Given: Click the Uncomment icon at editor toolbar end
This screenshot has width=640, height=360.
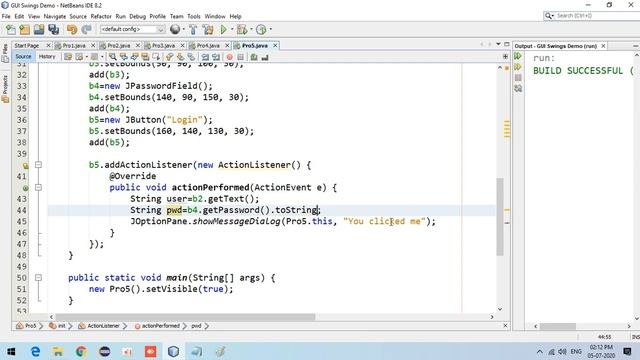Looking at the screenshot, I should pos(264,57).
